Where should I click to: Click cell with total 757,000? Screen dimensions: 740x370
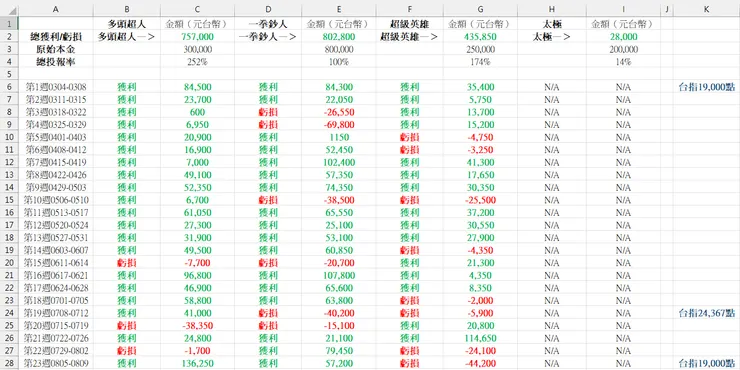point(197,37)
